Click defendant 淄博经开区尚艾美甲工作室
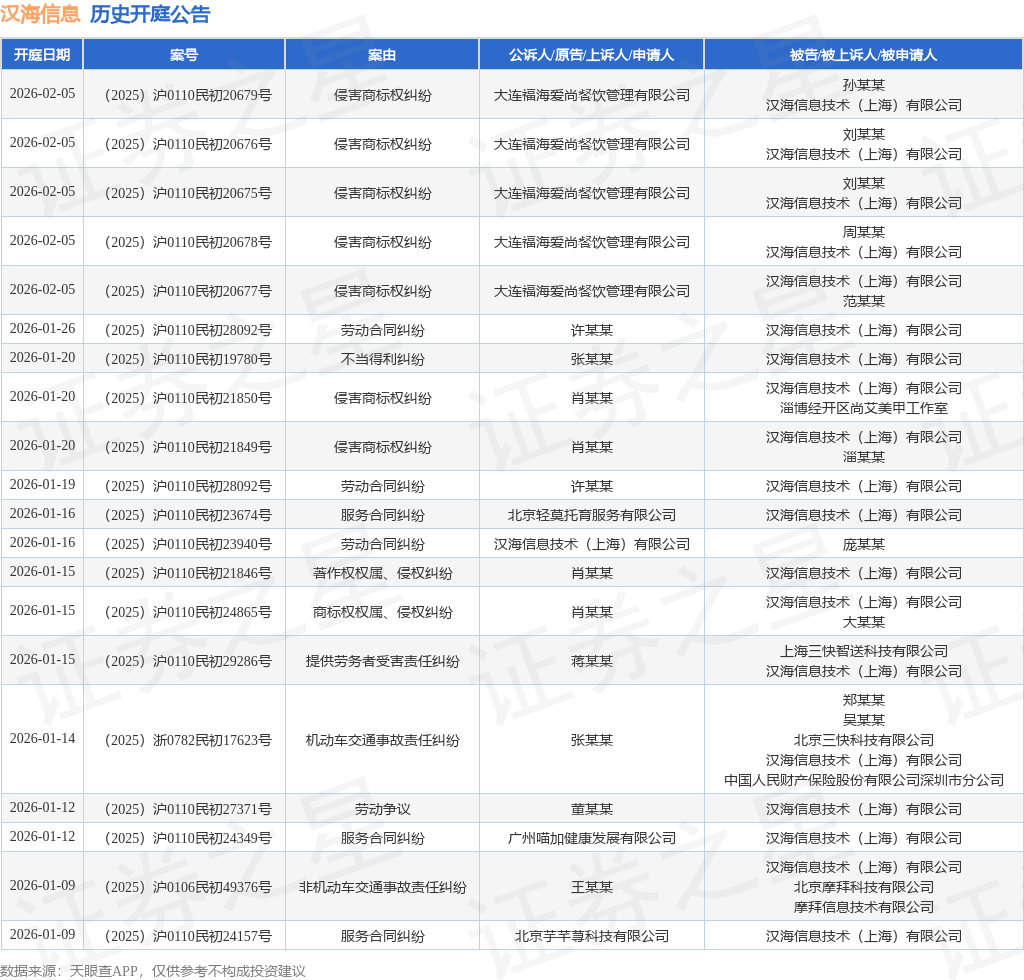 click(863, 408)
